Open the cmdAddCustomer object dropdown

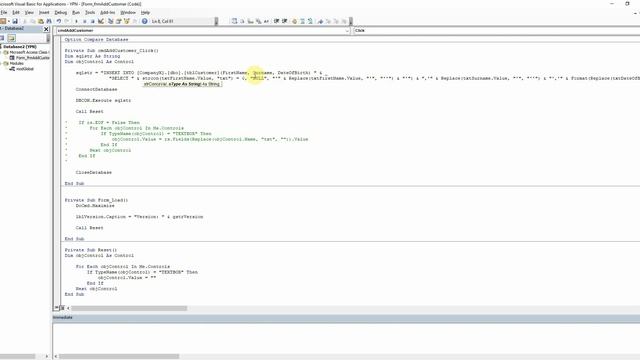[347, 31]
